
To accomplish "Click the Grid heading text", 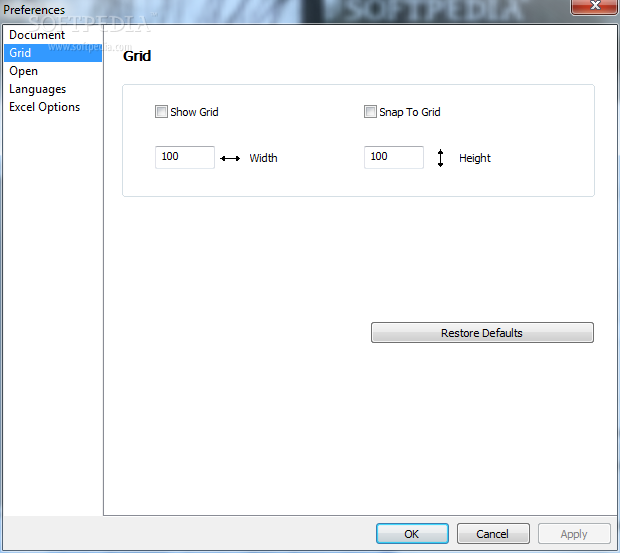I will click(x=137, y=56).
